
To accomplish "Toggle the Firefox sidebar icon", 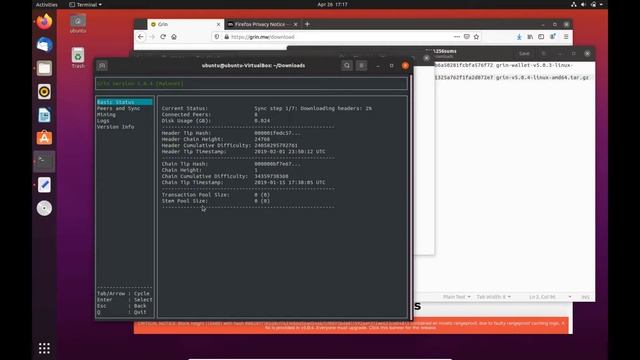I will pyautogui.click(x=541, y=37).
